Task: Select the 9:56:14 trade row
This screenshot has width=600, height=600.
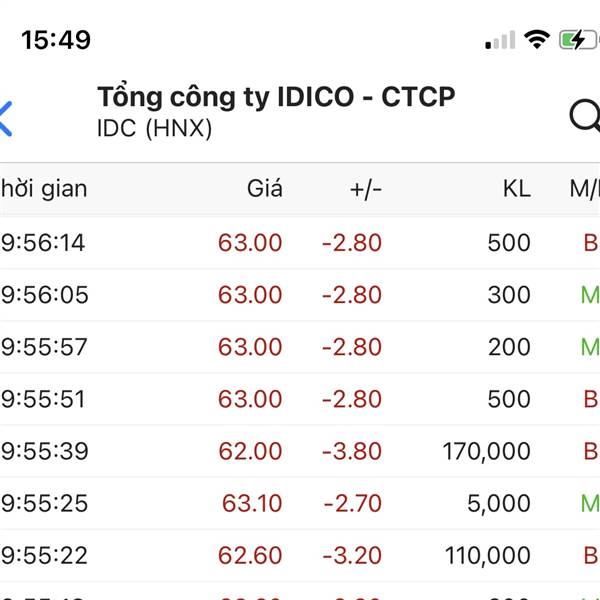Action: tap(300, 243)
